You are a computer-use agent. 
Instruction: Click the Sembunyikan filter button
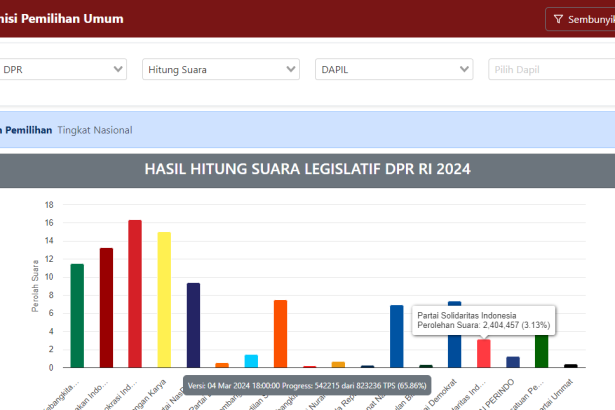(580, 19)
